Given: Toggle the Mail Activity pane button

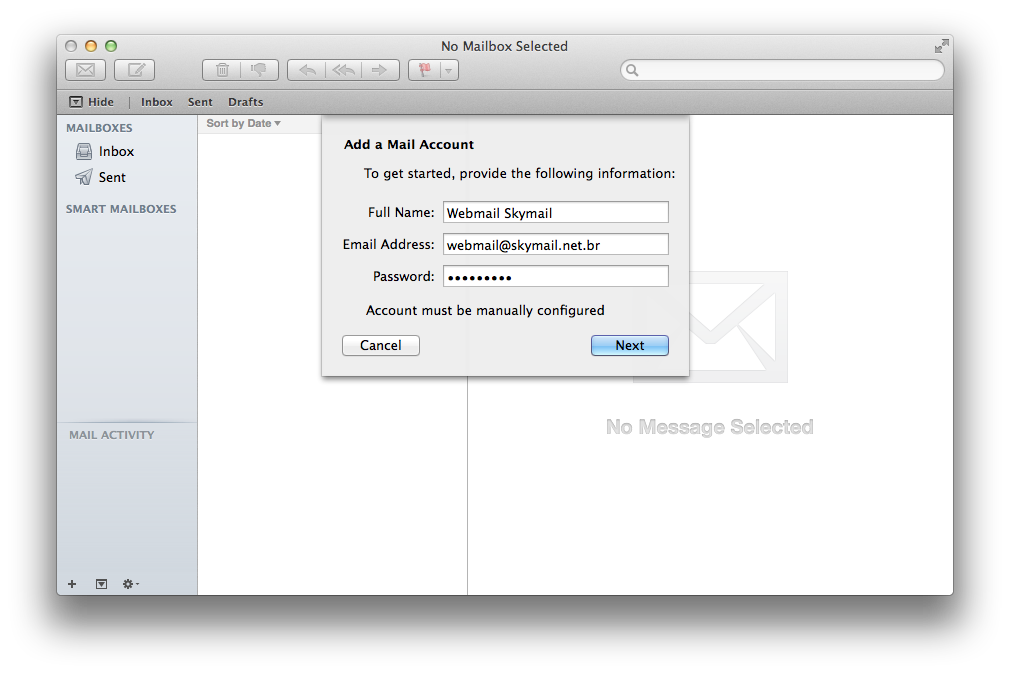Looking at the screenshot, I should tap(101, 584).
